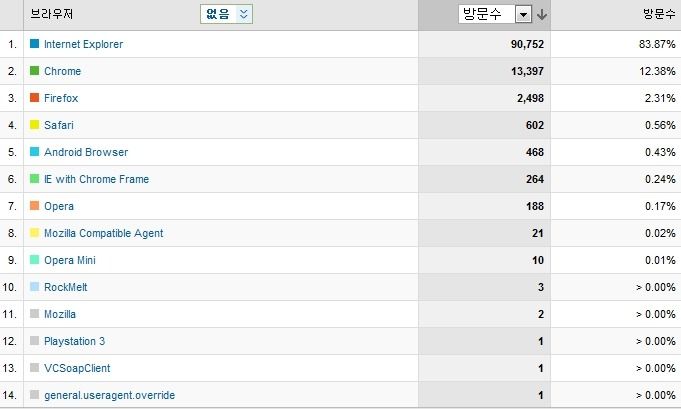Click the gray swatch beside Playstation 3
The image size is (681, 409).
(34, 340)
